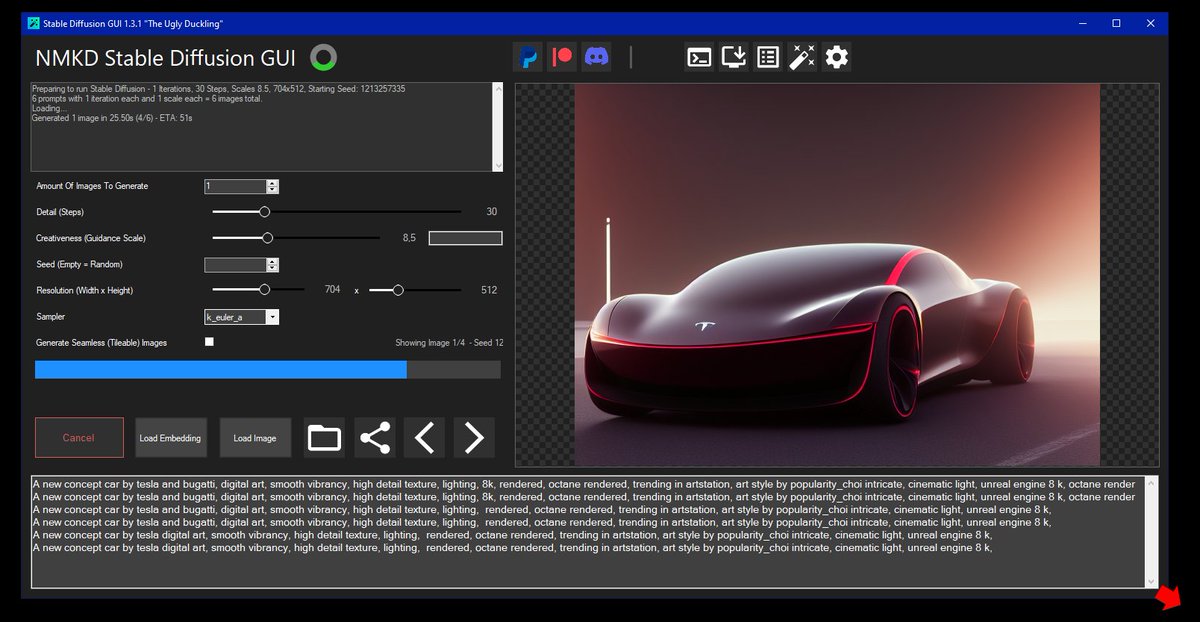
Task: Open the PayPal donation link icon
Action: tap(528, 57)
